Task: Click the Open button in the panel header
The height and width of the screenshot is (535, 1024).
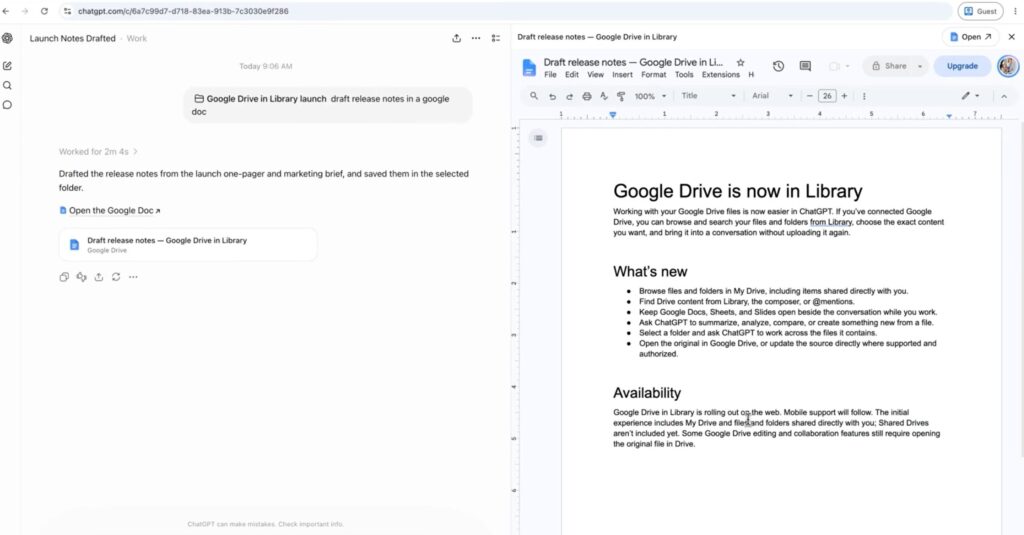Action: (x=970, y=37)
